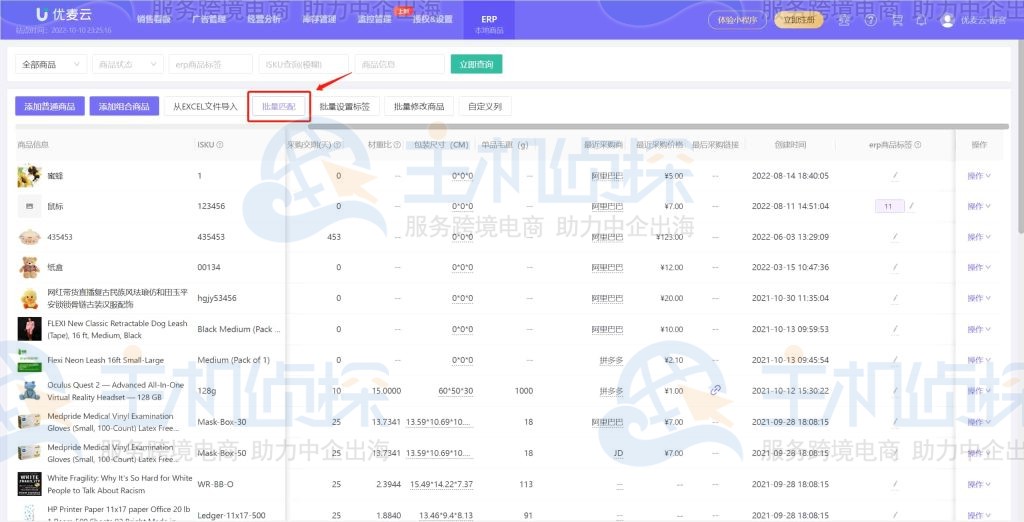Open 操作 dropdown for the 纸盒 row
Viewport: 1024px width, 522px height.
pyautogui.click(x=978, y=268)
